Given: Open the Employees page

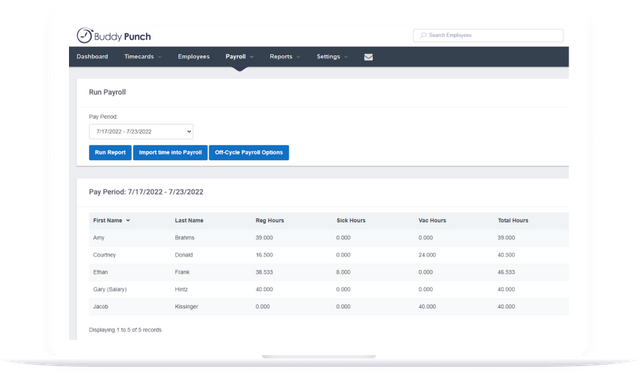Looking at the screenshot, I should point(193,57).
